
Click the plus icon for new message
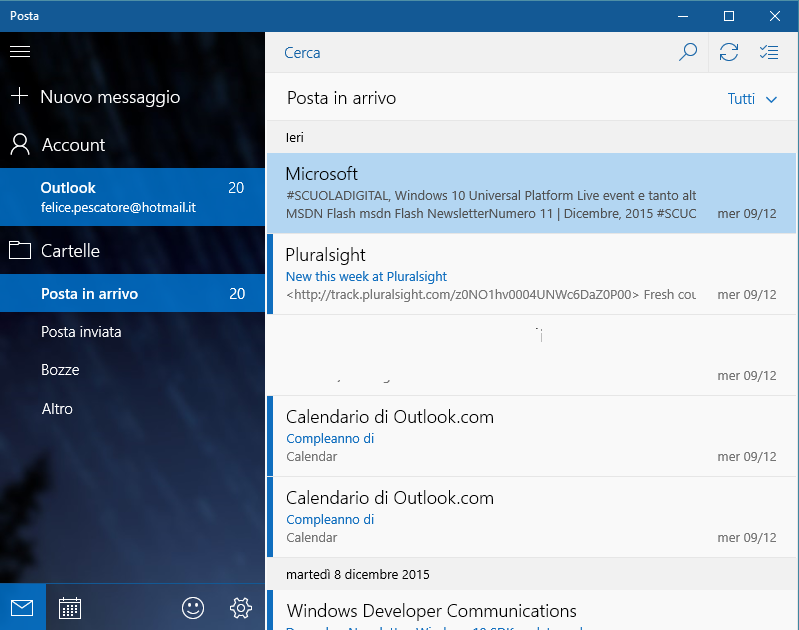point(19,96)
